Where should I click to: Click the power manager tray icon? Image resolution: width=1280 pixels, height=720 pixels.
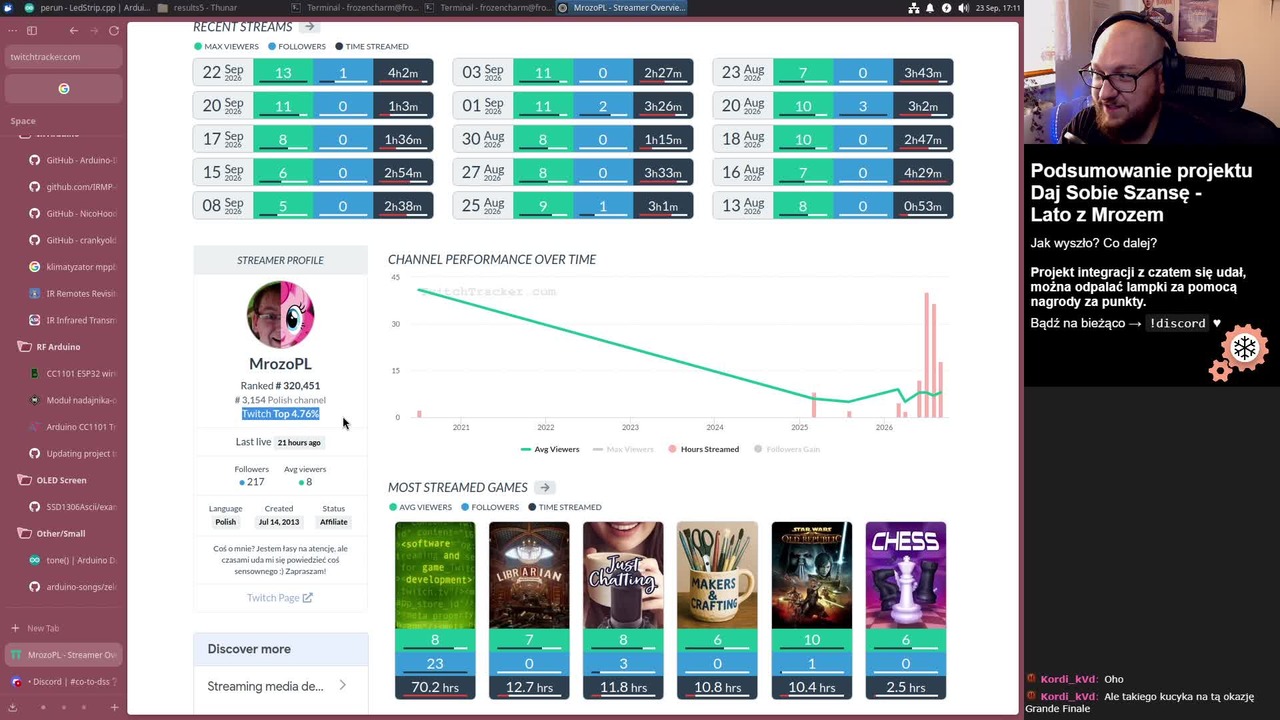coord(947,8)
